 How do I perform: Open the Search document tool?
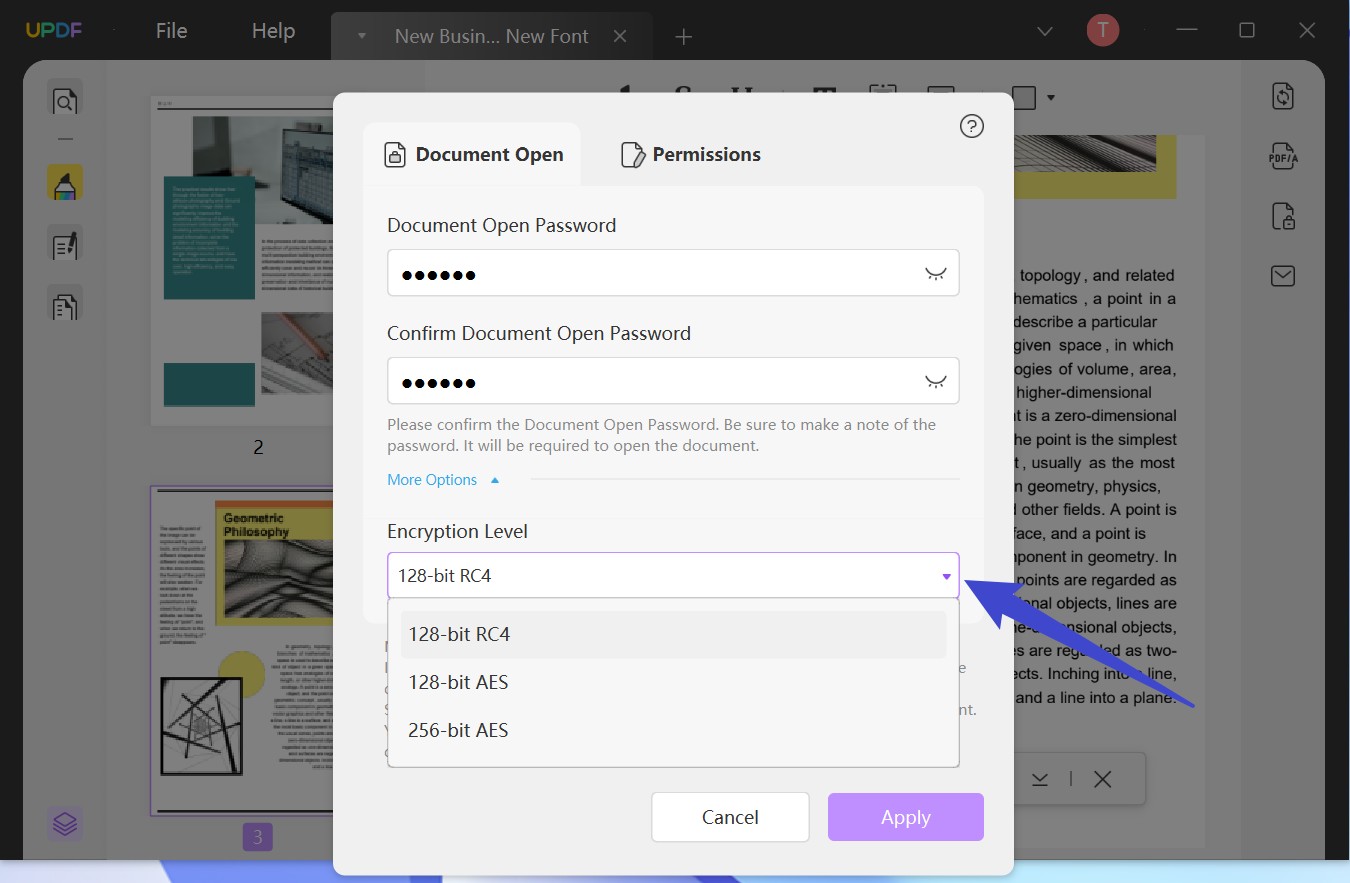pyautogui.click(x=64, y=101)
